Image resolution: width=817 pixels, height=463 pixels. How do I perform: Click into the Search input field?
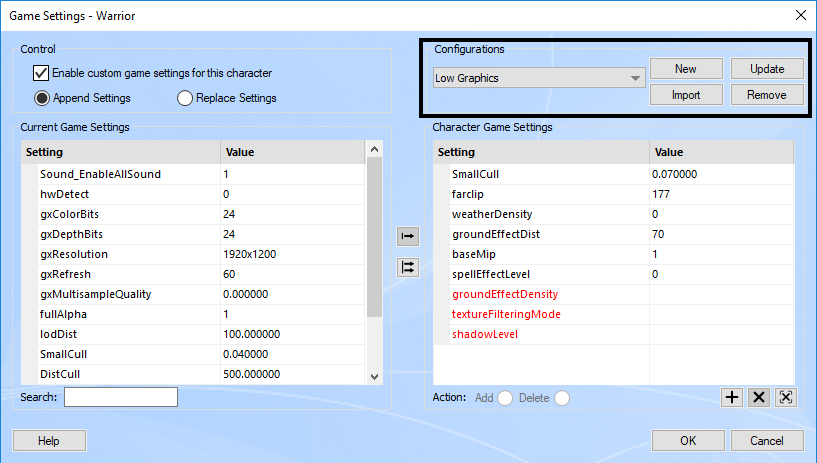click(x=121, y=397)
